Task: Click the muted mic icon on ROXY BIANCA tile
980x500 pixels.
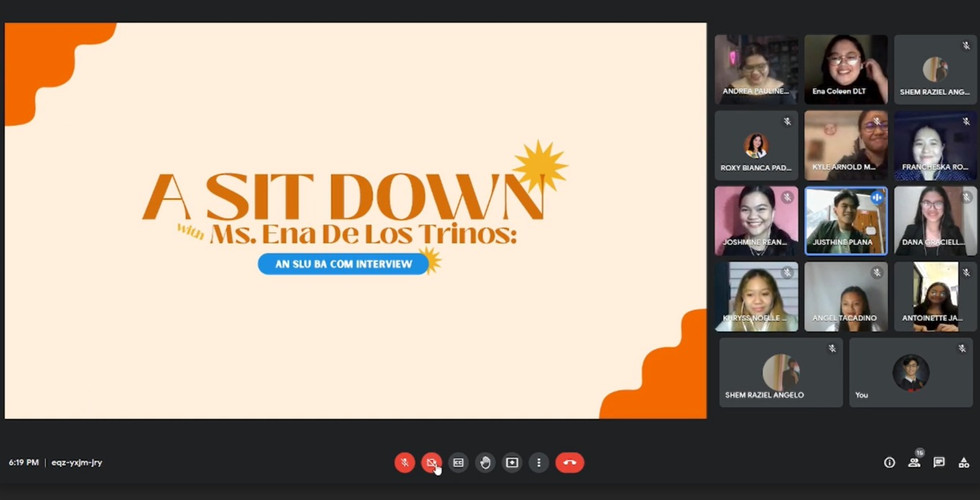Action: pyautogui.click(x=788, y=121)
